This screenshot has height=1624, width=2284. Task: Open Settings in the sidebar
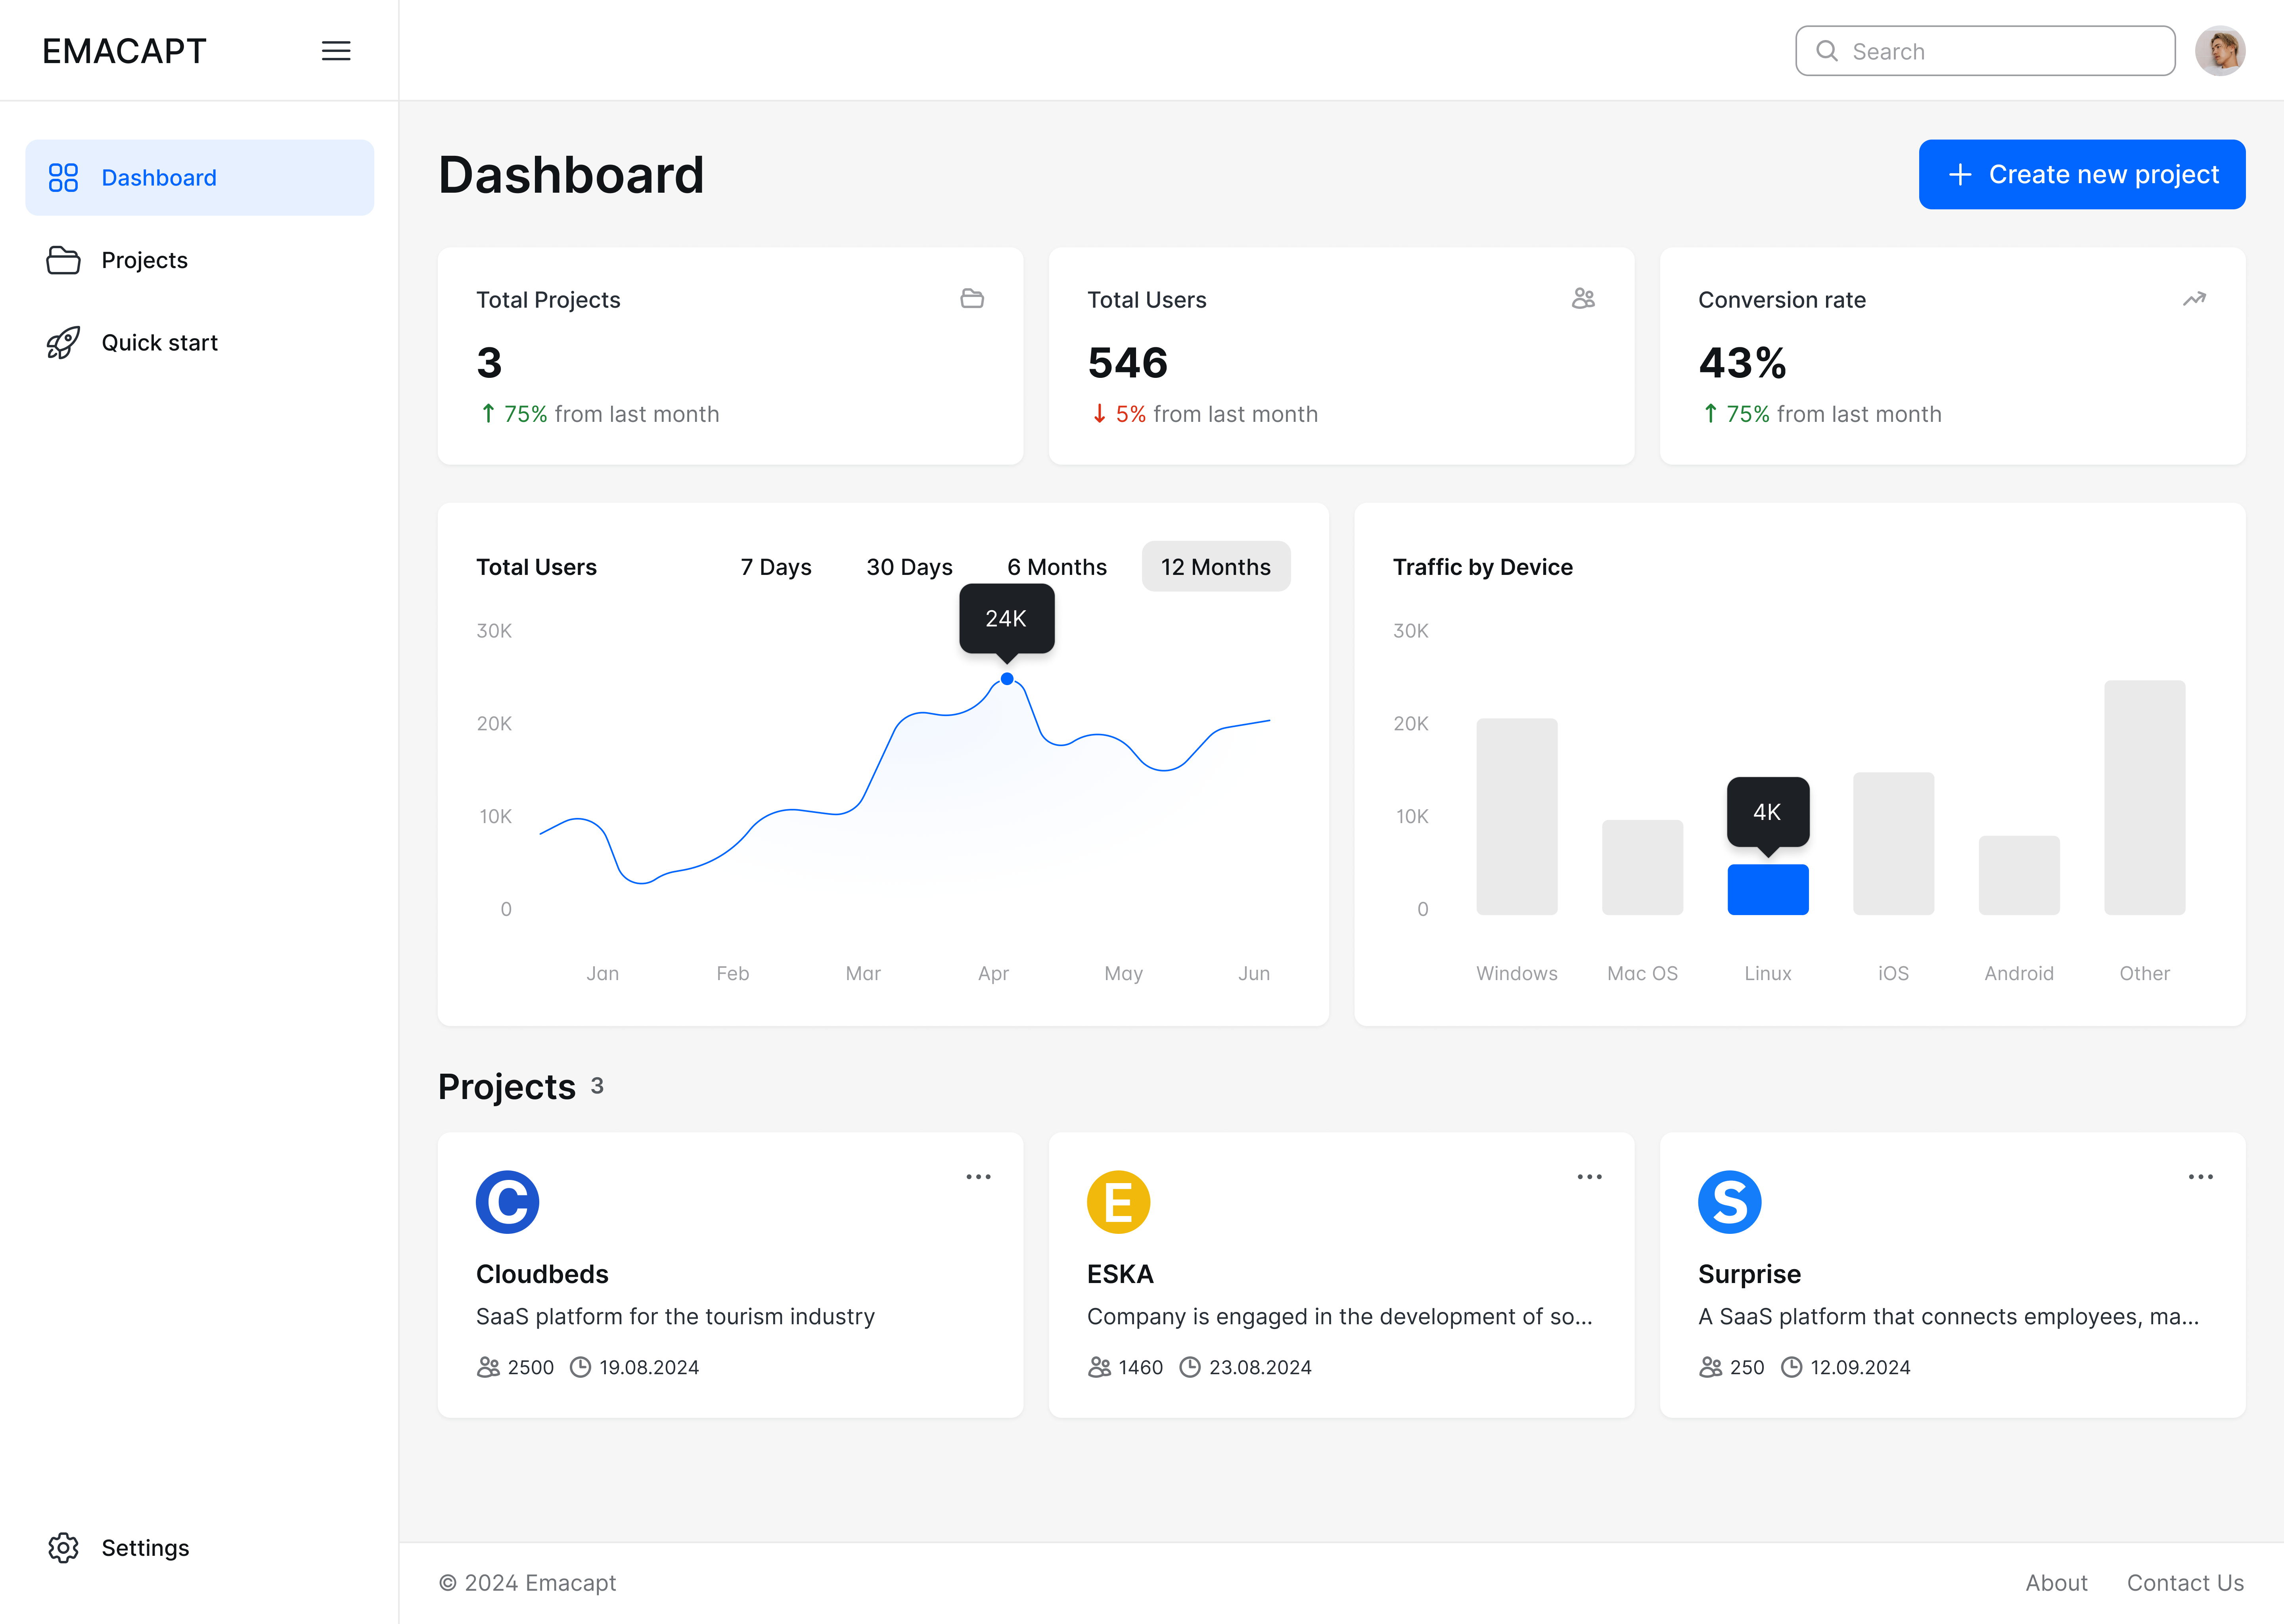pyautogui.click(x=199, y=1547)
